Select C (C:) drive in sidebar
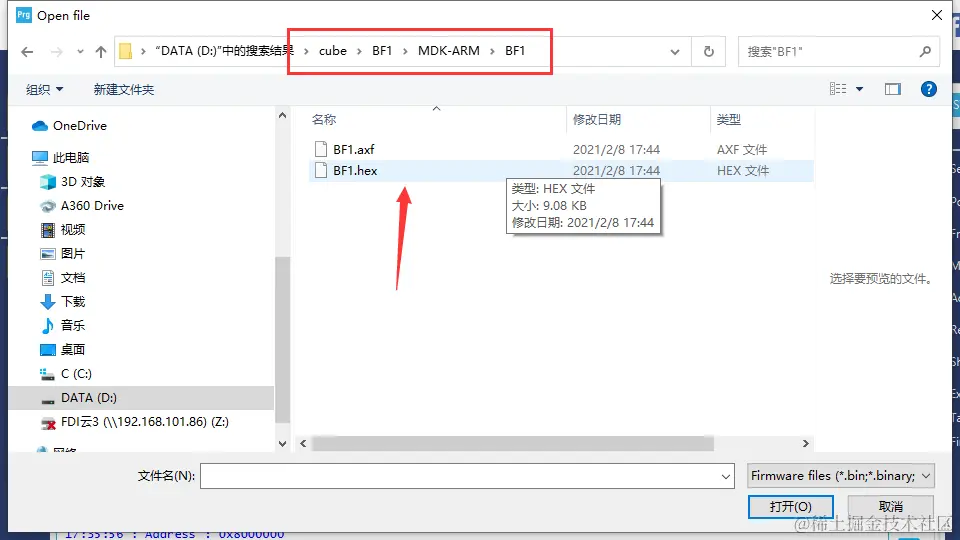This screenshot has width=960, height=540. (x=76, y=373)
